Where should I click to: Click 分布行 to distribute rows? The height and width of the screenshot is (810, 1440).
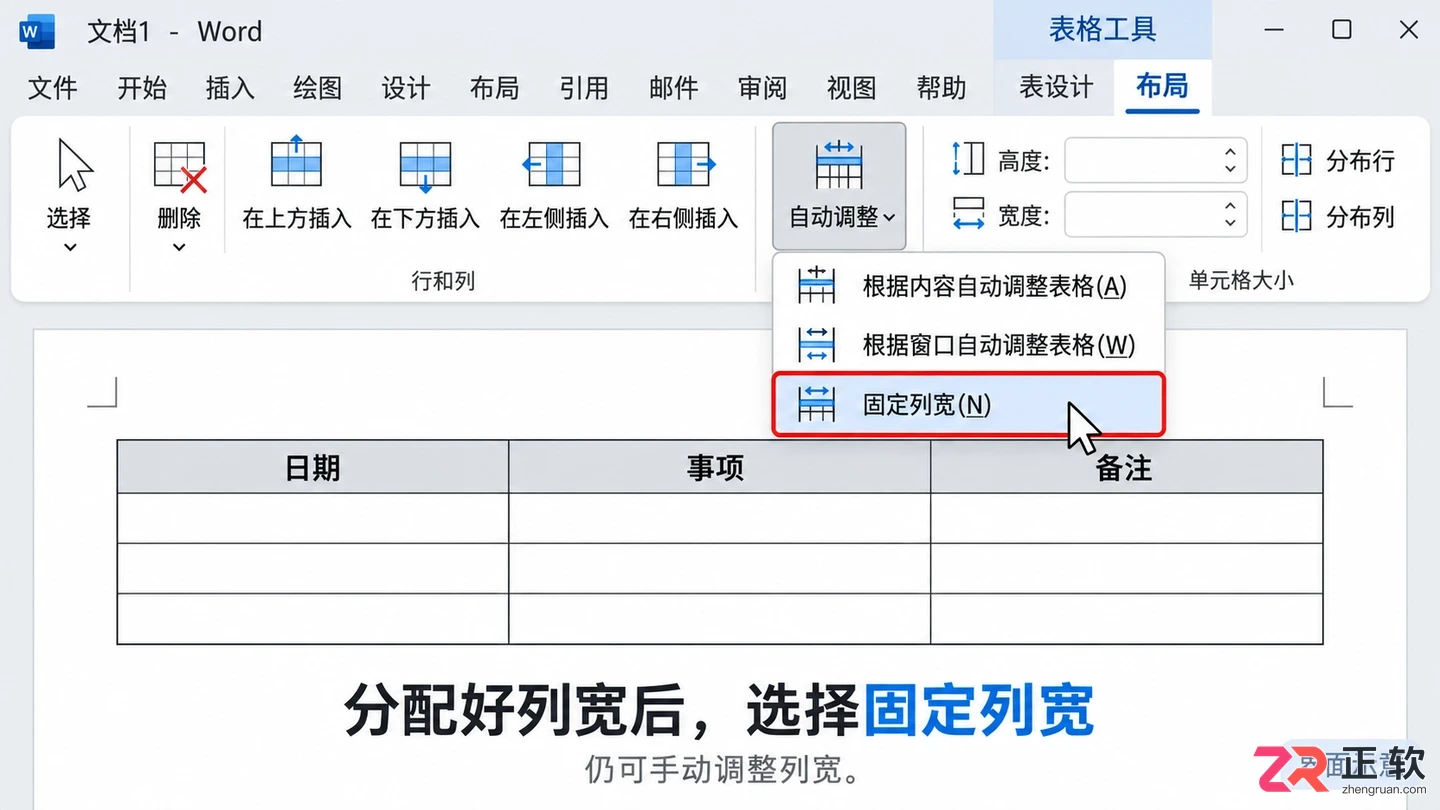coord(1338,160)
